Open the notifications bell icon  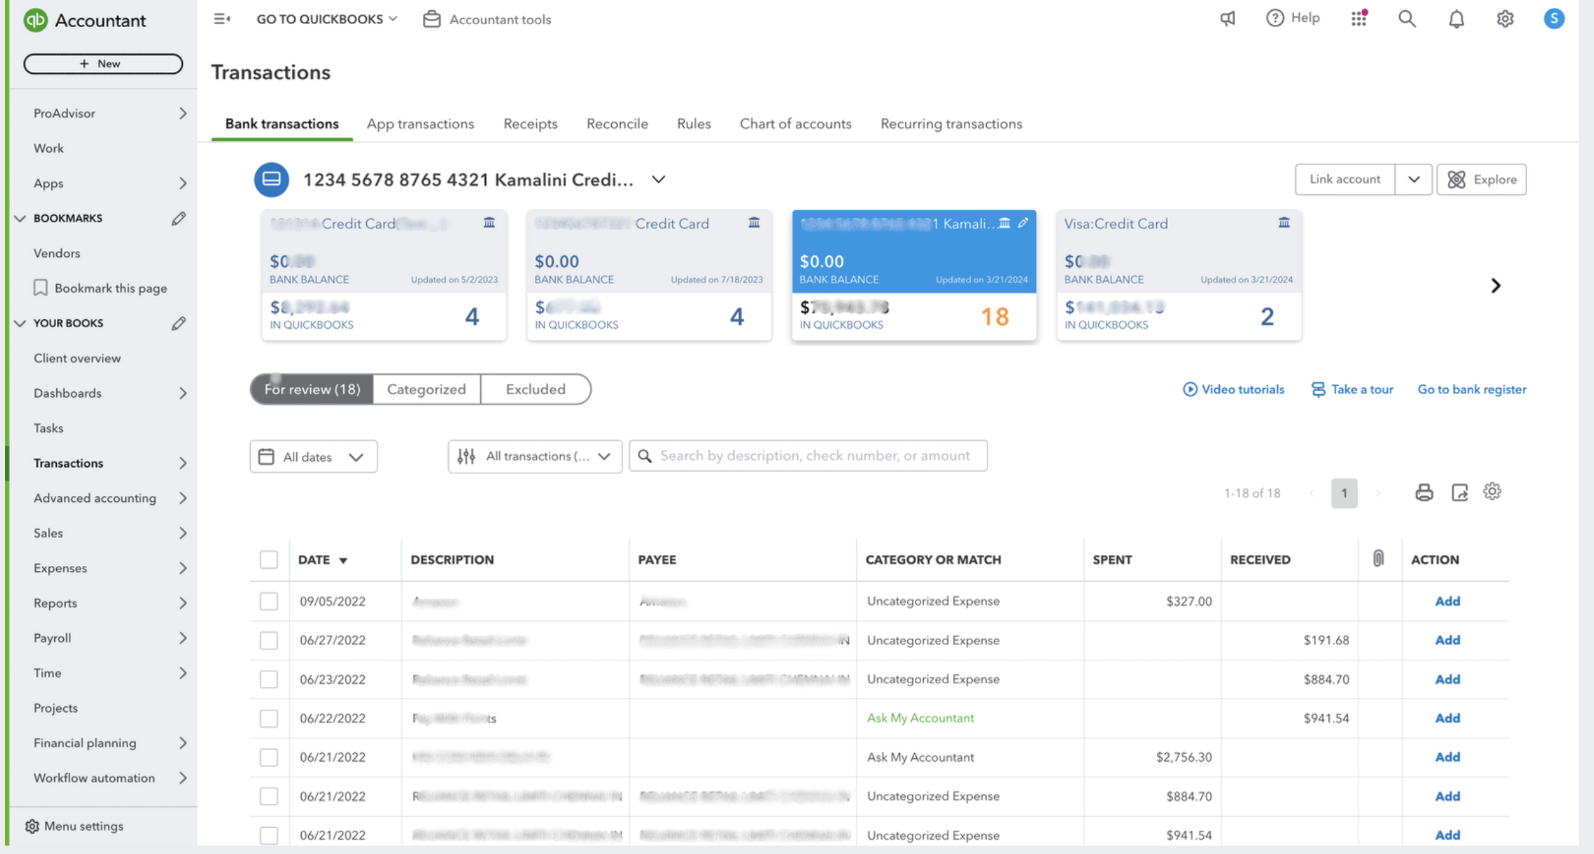(x=1456, y=18)
